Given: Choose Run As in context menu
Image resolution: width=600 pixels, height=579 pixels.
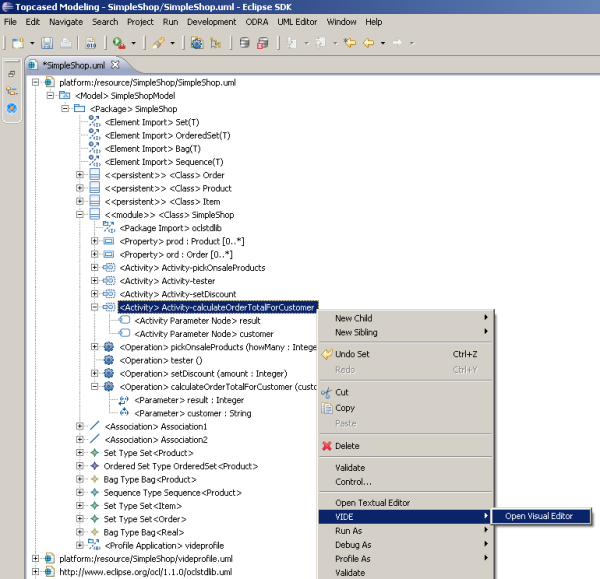Looking at the screenshot, I should [x=406, y=531].
